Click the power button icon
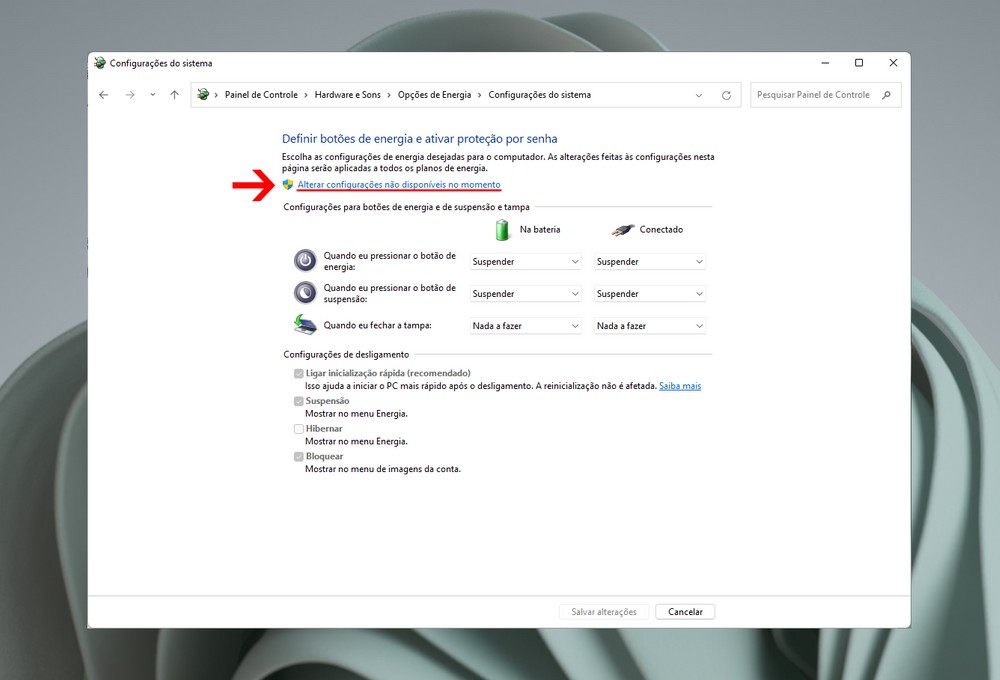Screen dimensions: 1000x680 click(x=305, y=261)
